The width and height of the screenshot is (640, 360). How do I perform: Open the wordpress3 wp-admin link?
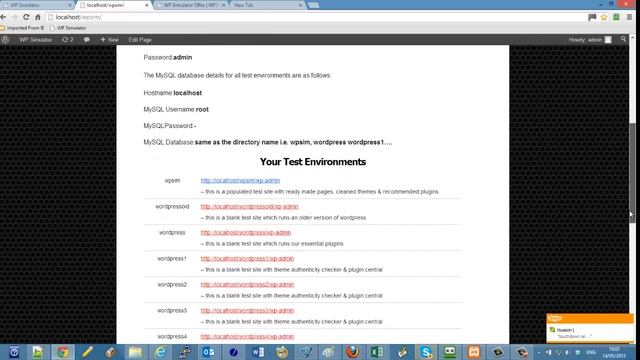pyautogui.click(x=247, y=311)
